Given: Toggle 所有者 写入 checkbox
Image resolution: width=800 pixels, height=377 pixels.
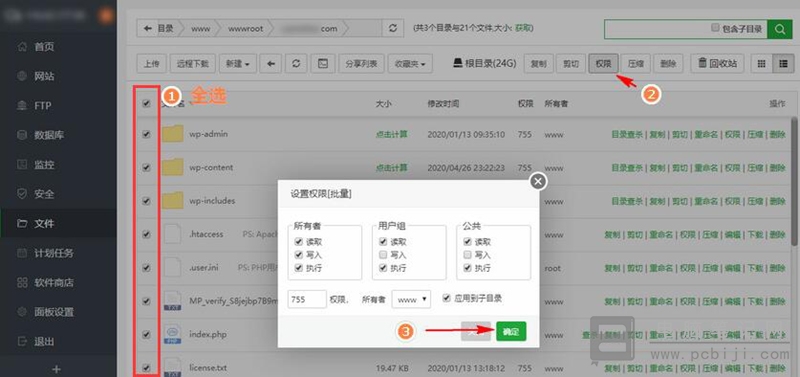Looking at the screenshot, I should pyautogui.click(x=298, y=255).
